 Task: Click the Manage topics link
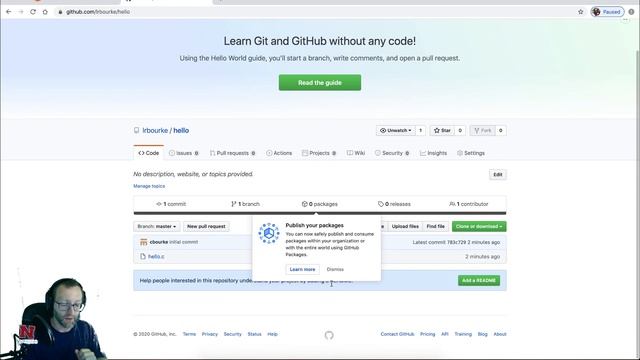(149, 186)
